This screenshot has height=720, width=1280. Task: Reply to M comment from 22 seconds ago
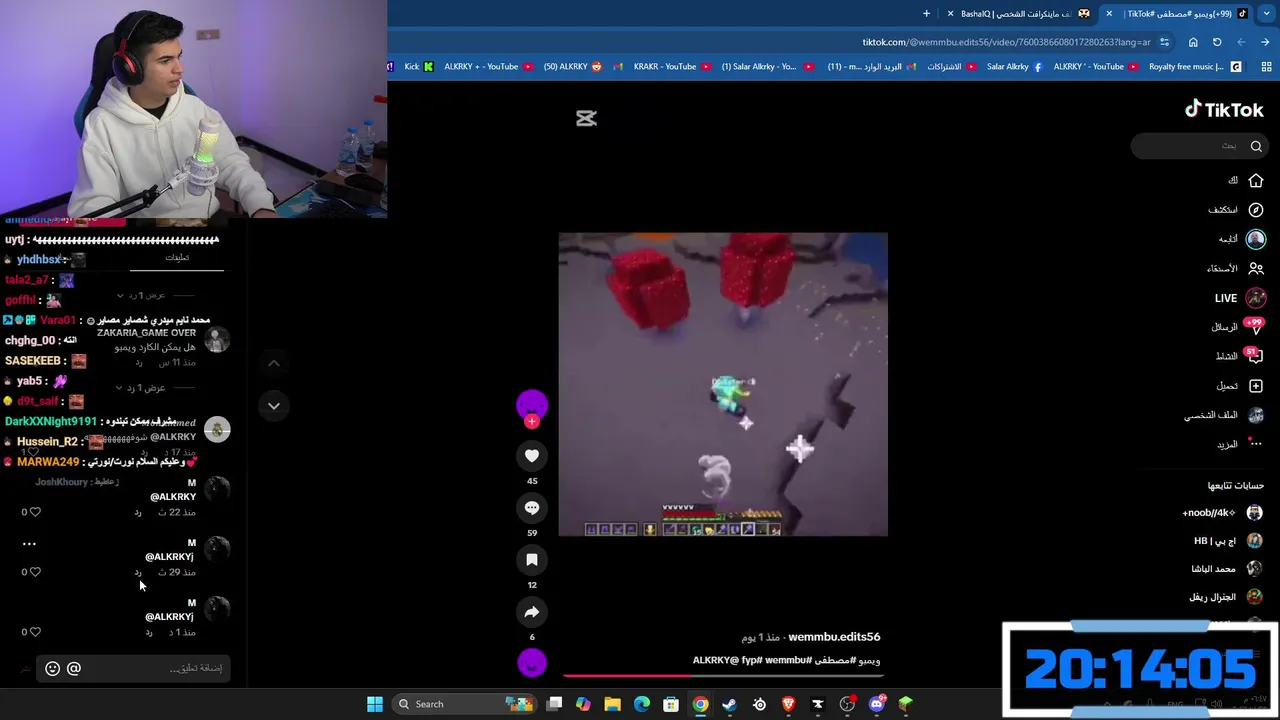[138, 513]
